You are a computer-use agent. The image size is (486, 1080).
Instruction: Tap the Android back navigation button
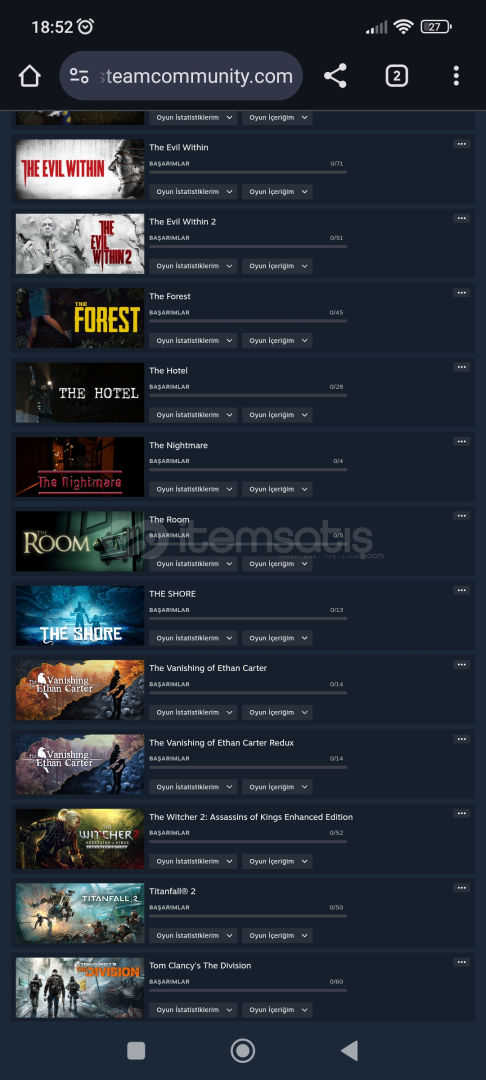click(350, 1050)
